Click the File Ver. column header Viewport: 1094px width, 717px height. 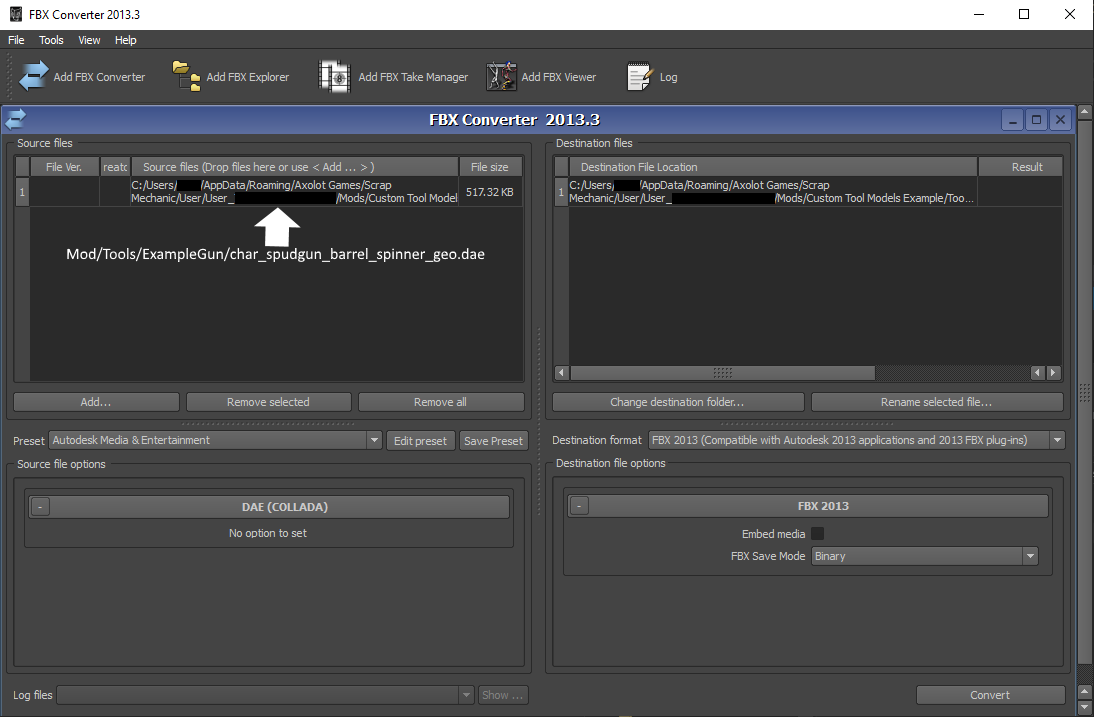pos(64,167)
